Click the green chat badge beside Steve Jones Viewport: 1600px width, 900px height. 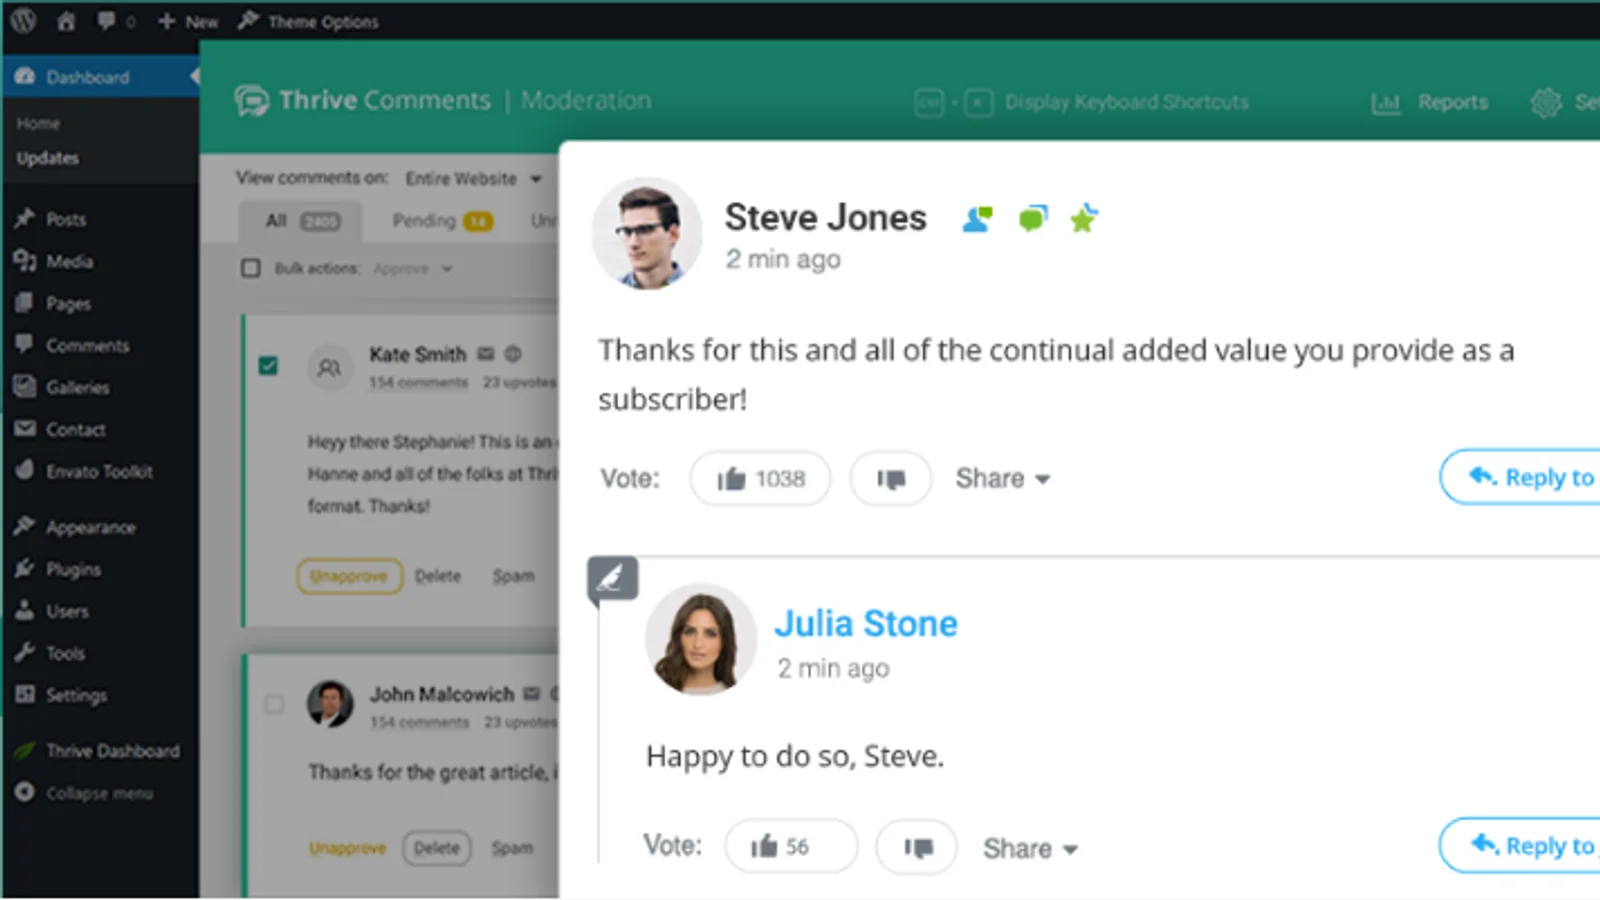tap(1033, 217)
